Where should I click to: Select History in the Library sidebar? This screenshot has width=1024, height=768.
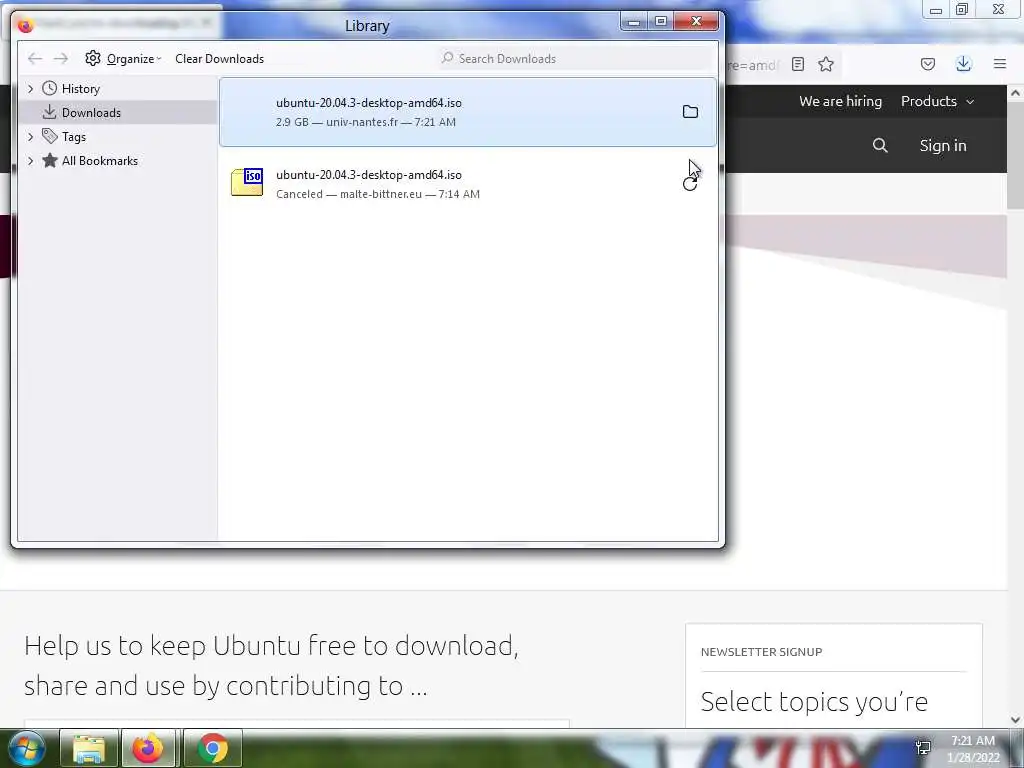click(x=80, y=89)
